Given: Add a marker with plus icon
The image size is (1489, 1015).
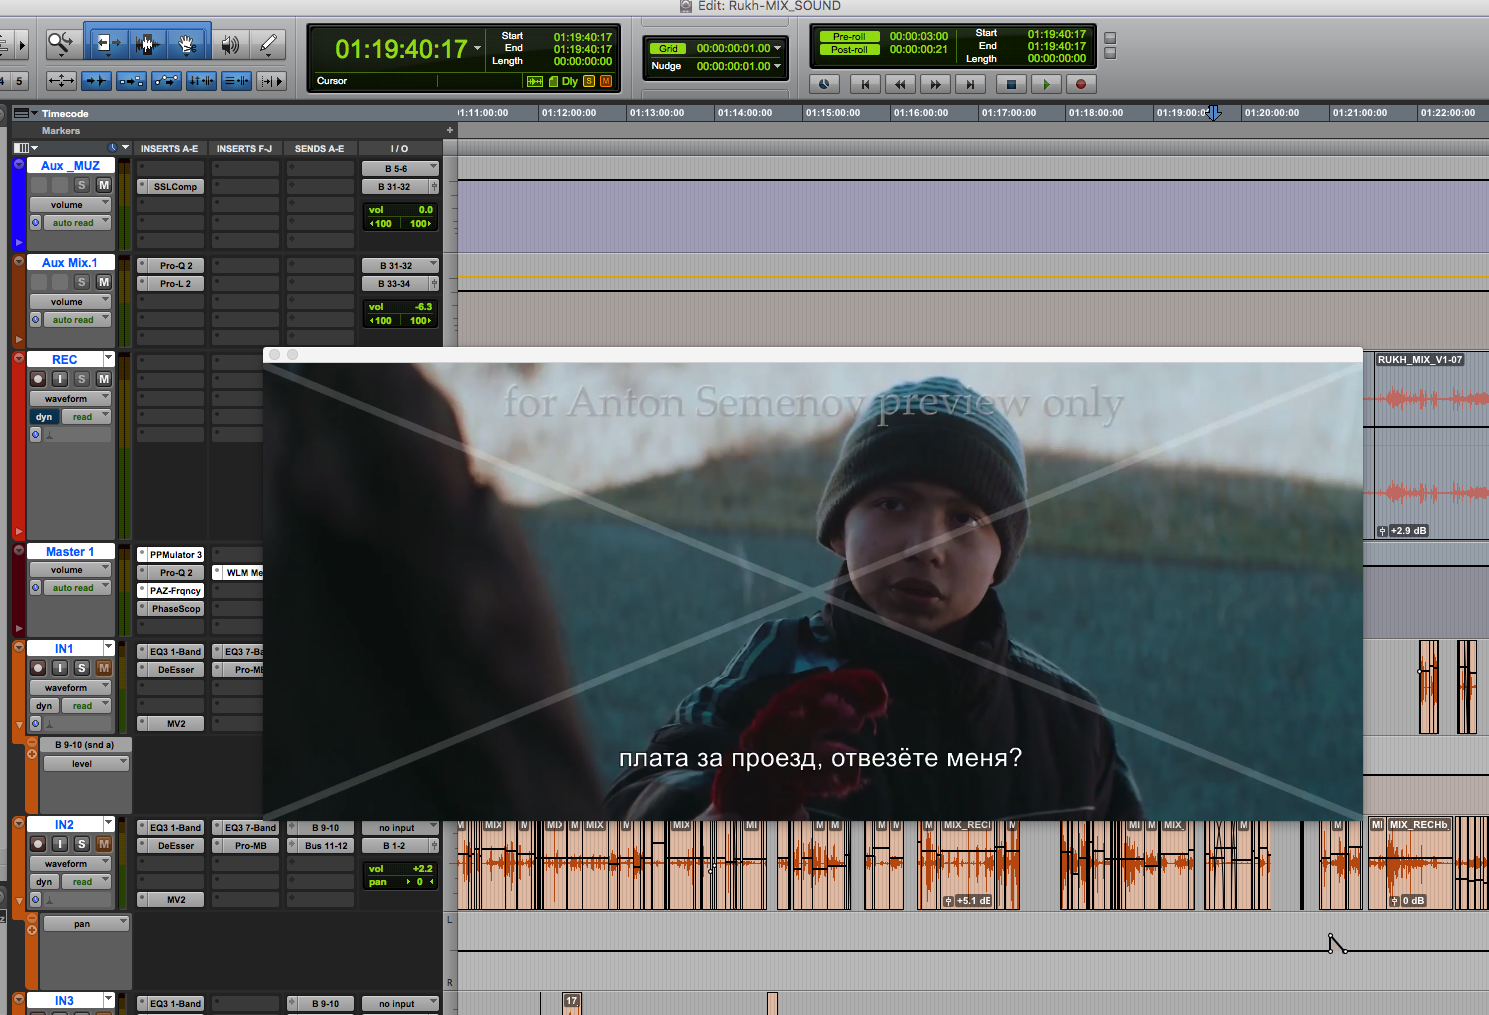Looking at the screenshot, I should coord(450,130).
